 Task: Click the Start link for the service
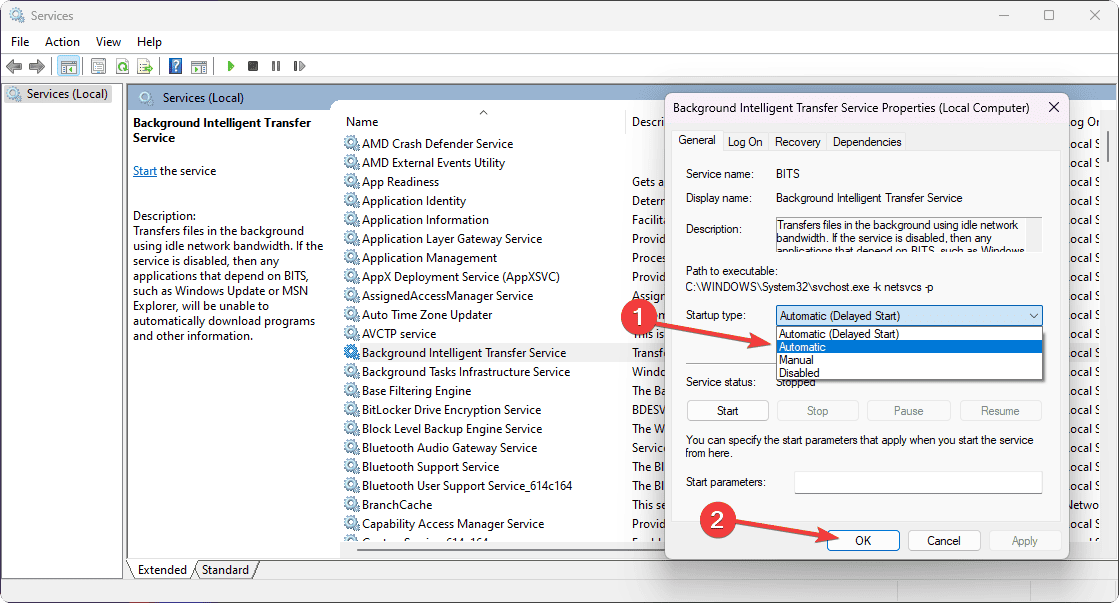(144, 171)
